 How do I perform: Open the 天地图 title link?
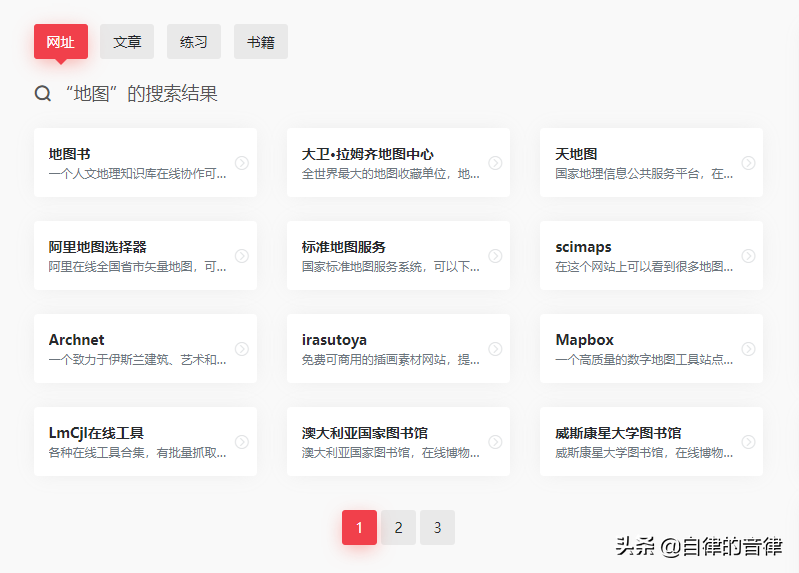pyautogui.click(x=576, y=154)
